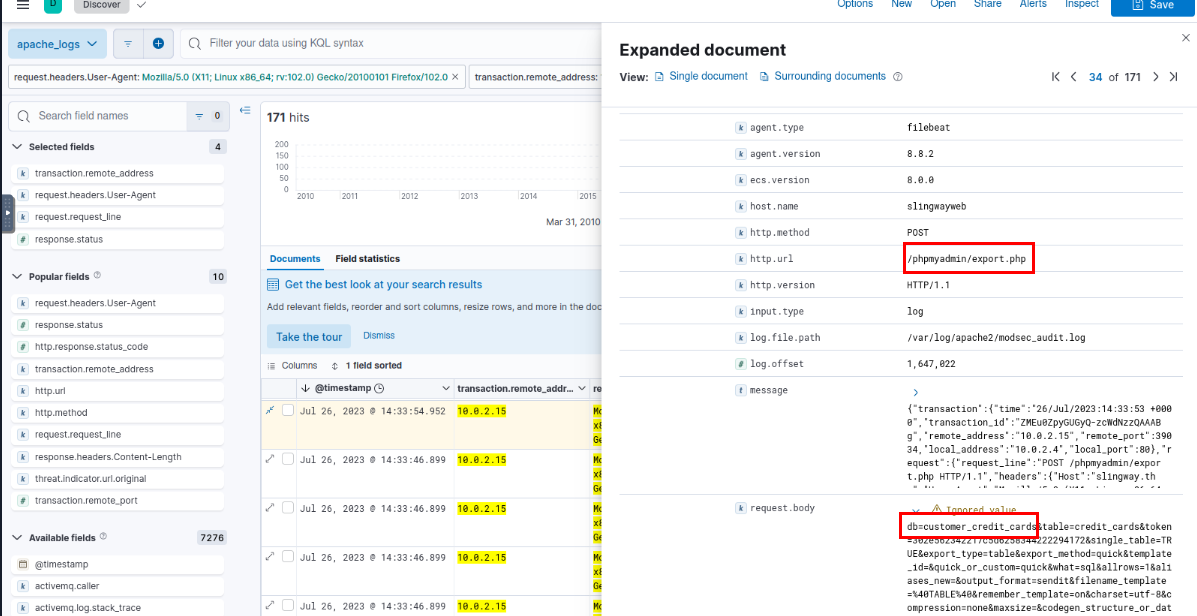Image resolution: width=1197 pixels, height=616 pixels.
Task: Go to the next document arrow
Action: pyautogui.click(x=1156, y=77)
